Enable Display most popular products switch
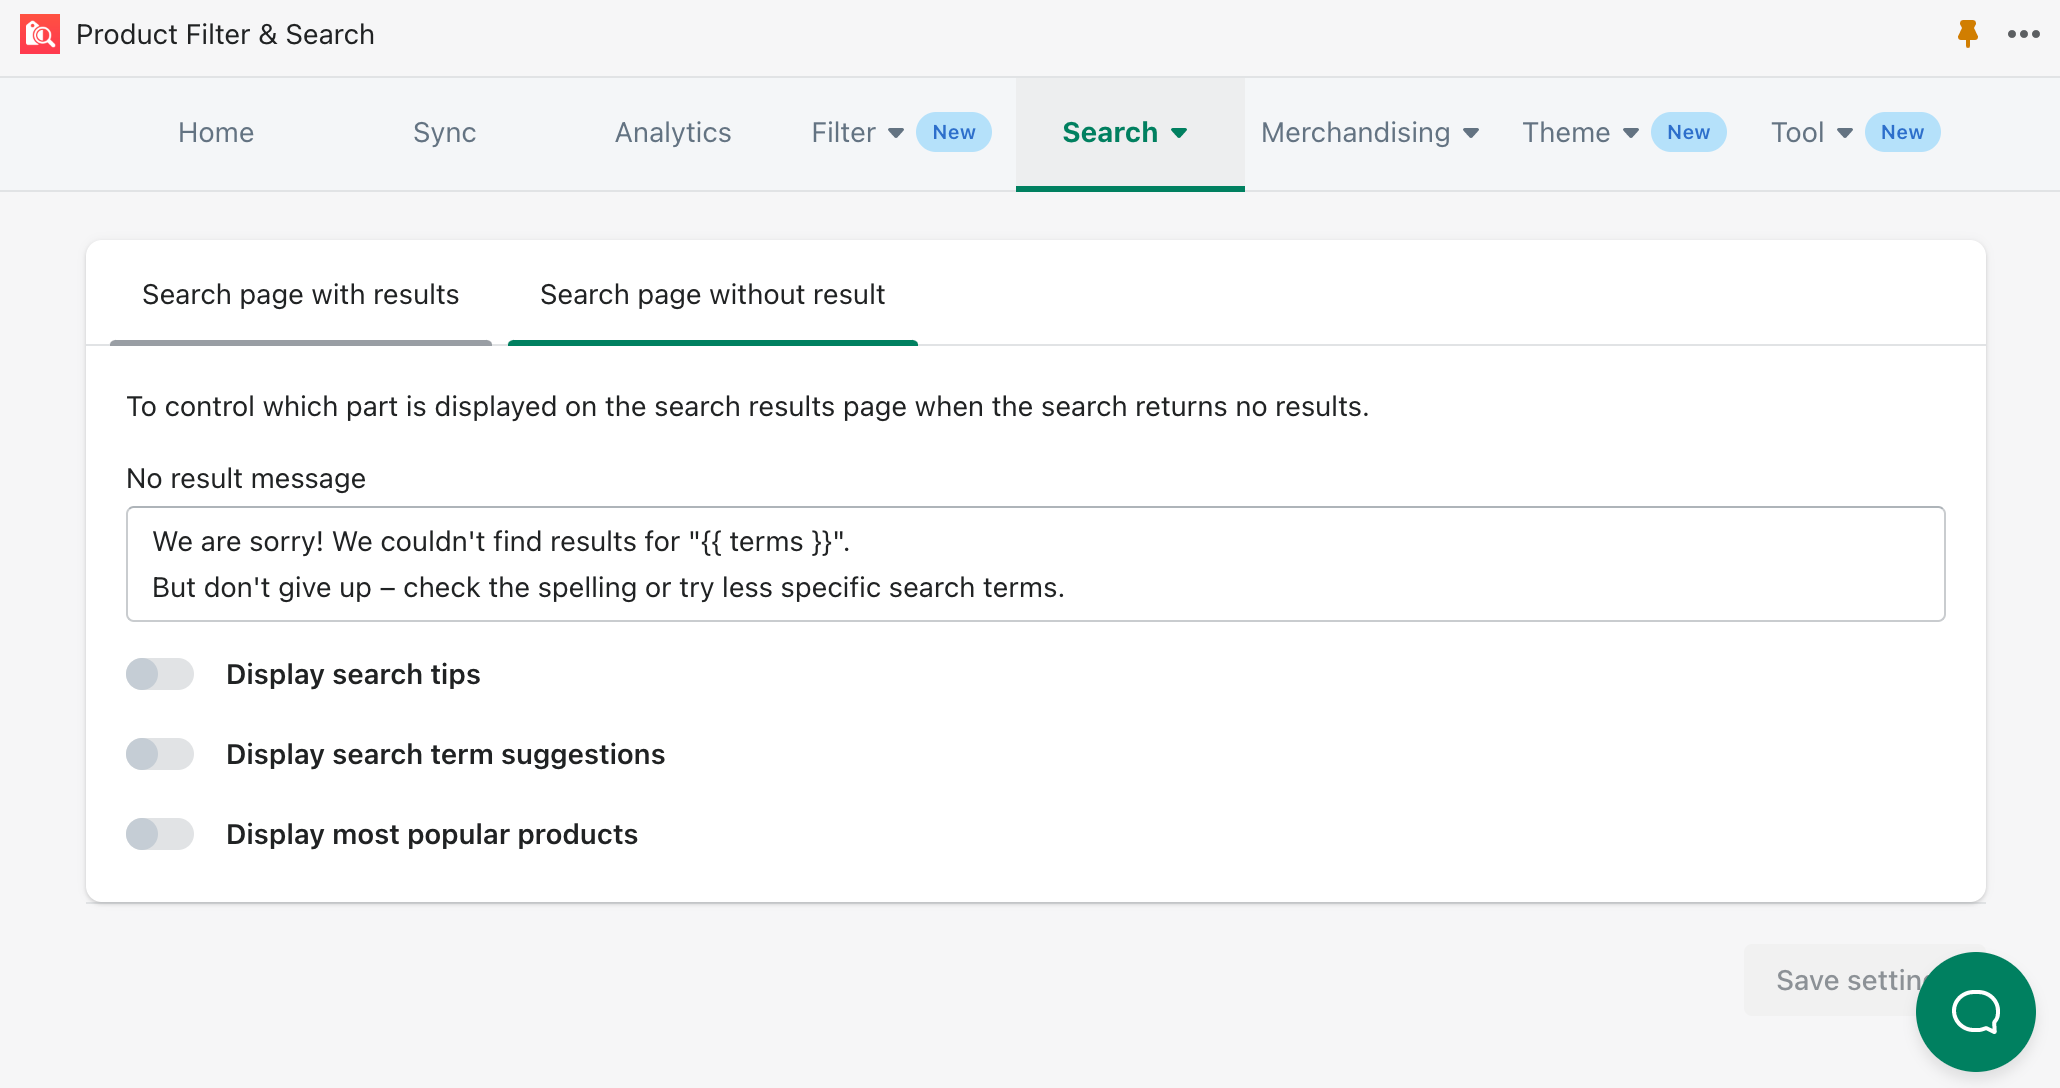 [160, 834]
